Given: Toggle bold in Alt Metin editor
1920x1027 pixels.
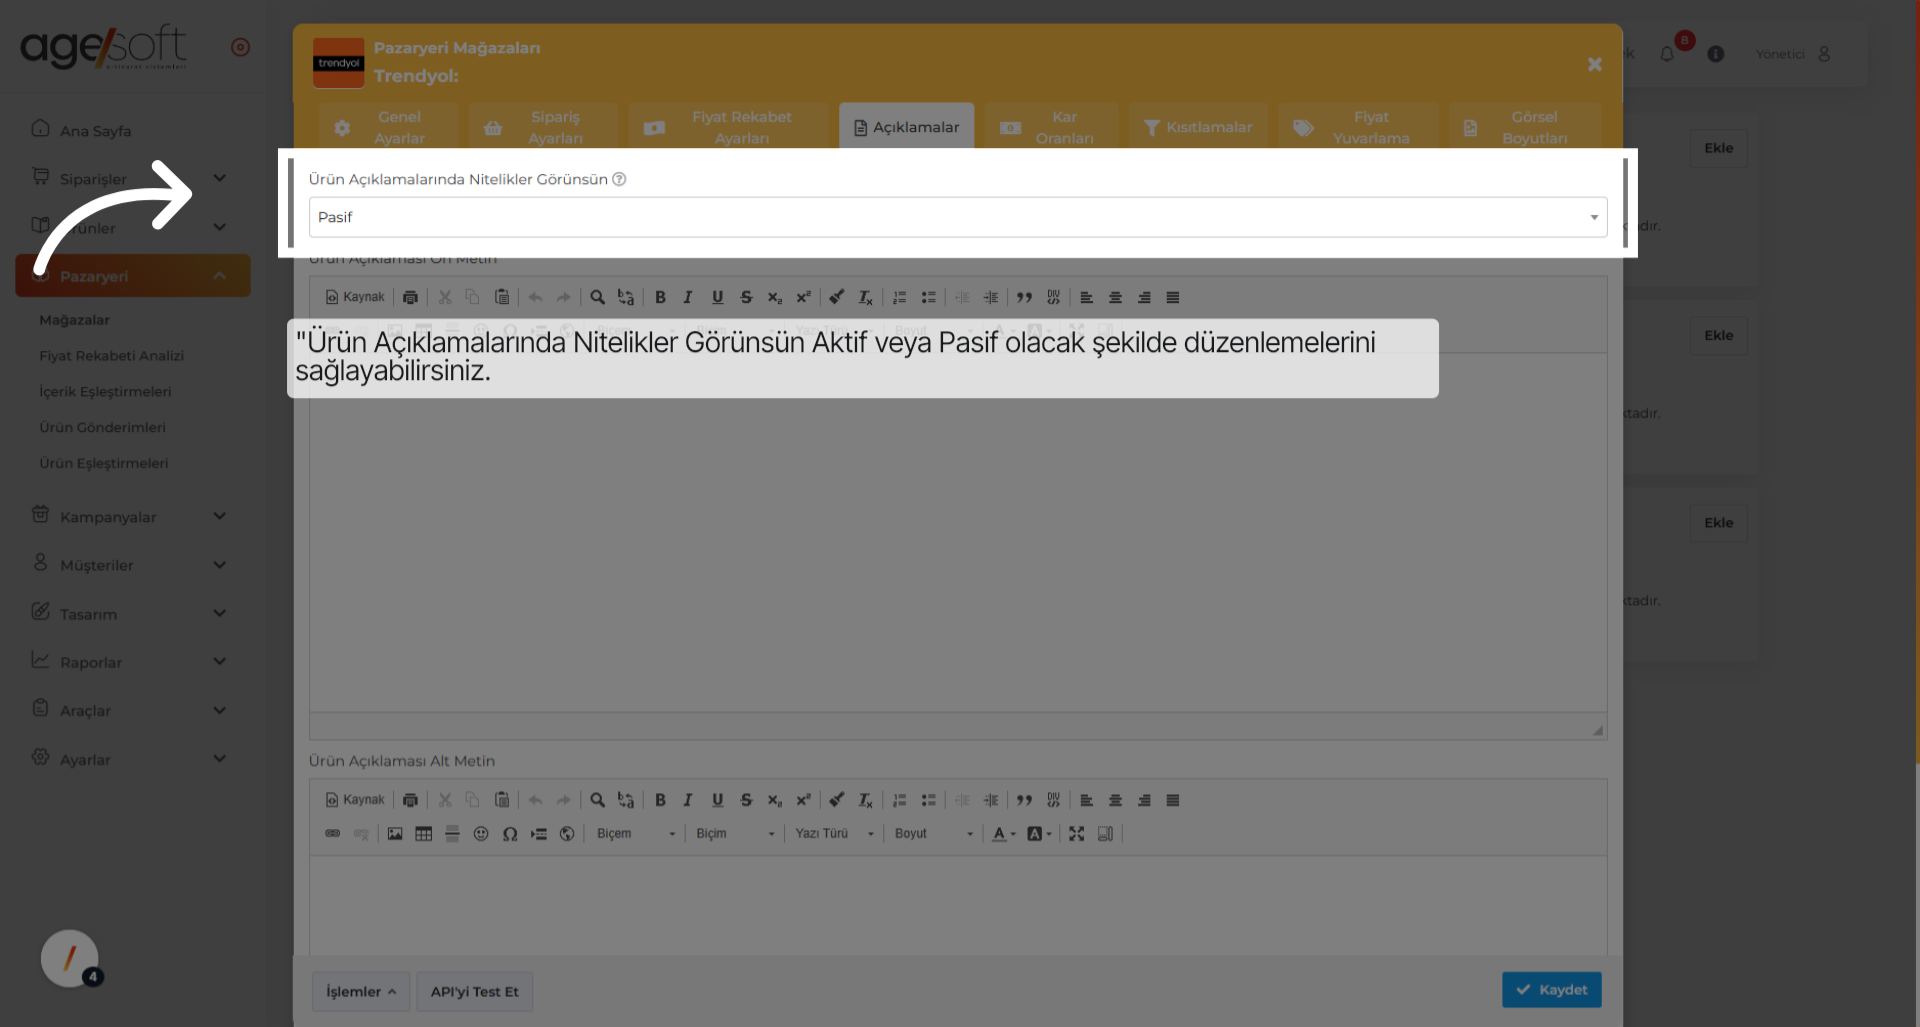Looking at the screenshot, I should click(660, 800).
